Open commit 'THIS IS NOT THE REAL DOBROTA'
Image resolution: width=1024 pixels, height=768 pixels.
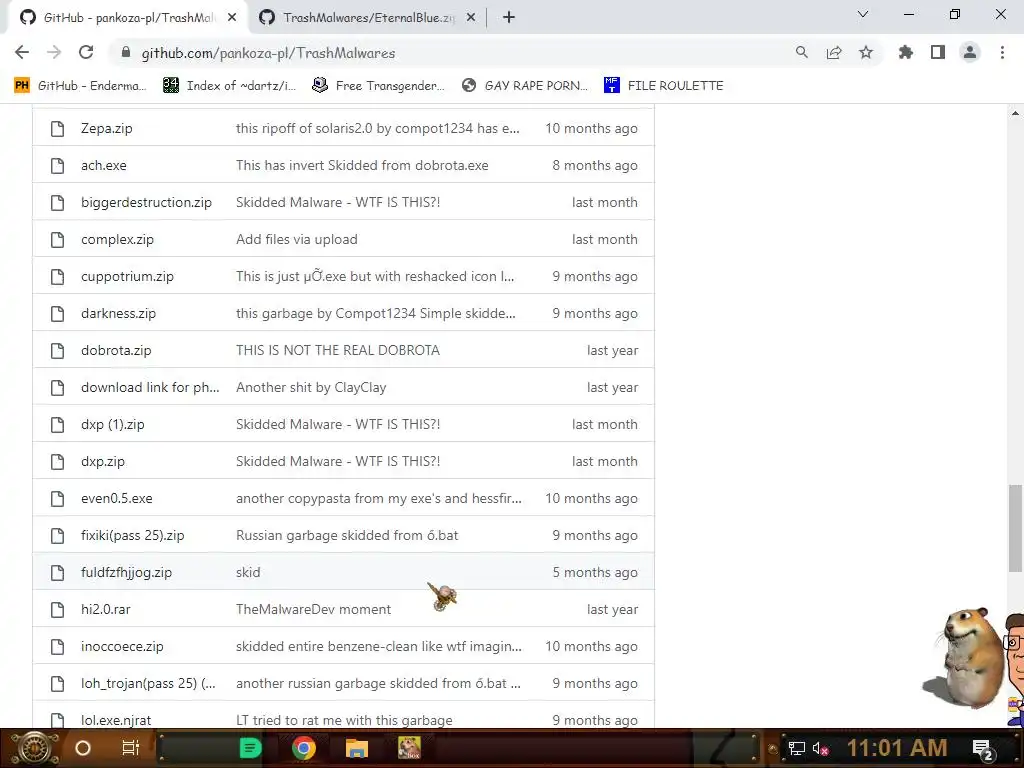[x=338, y=350]
